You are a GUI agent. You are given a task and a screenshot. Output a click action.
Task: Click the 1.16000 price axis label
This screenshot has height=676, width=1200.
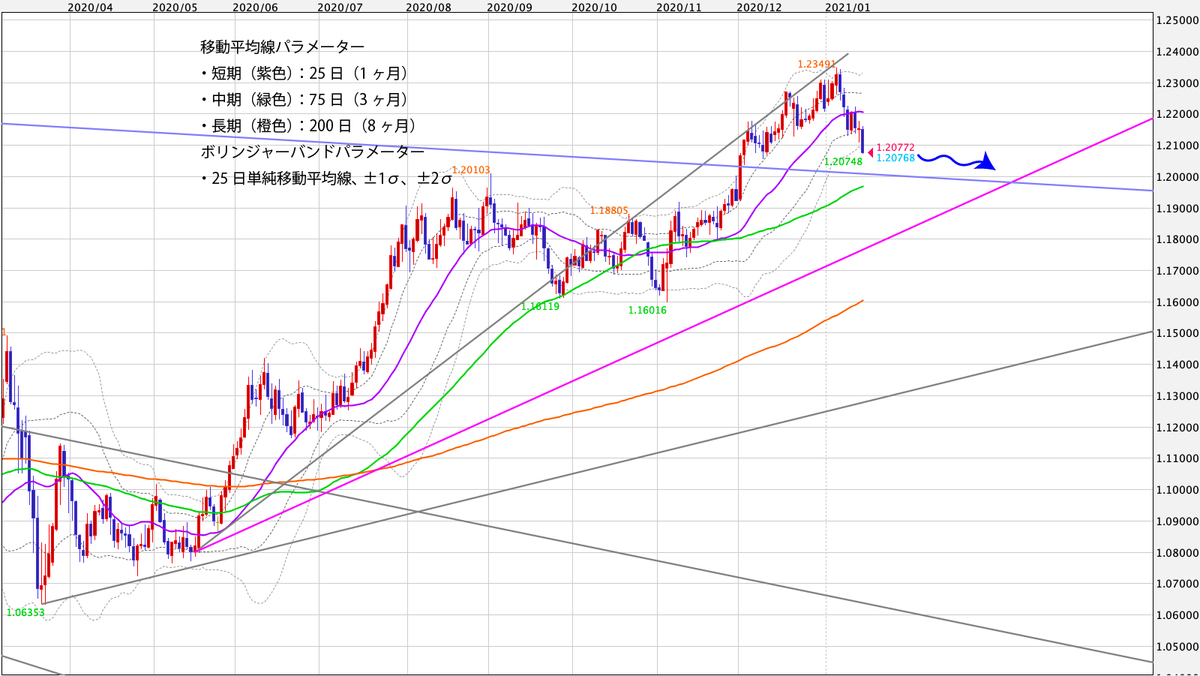(x=1176, y=302)
